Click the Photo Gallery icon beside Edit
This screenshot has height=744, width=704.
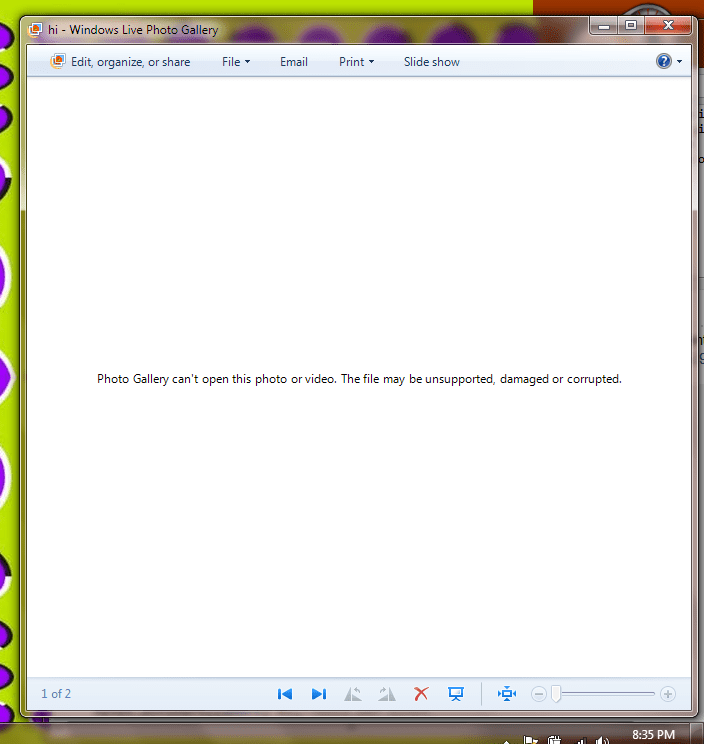[x=57, y=61]
